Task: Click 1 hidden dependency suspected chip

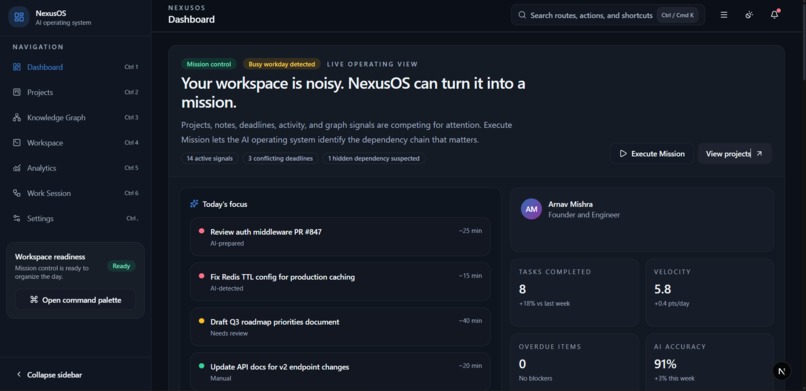Action: [x=374, y=158]
